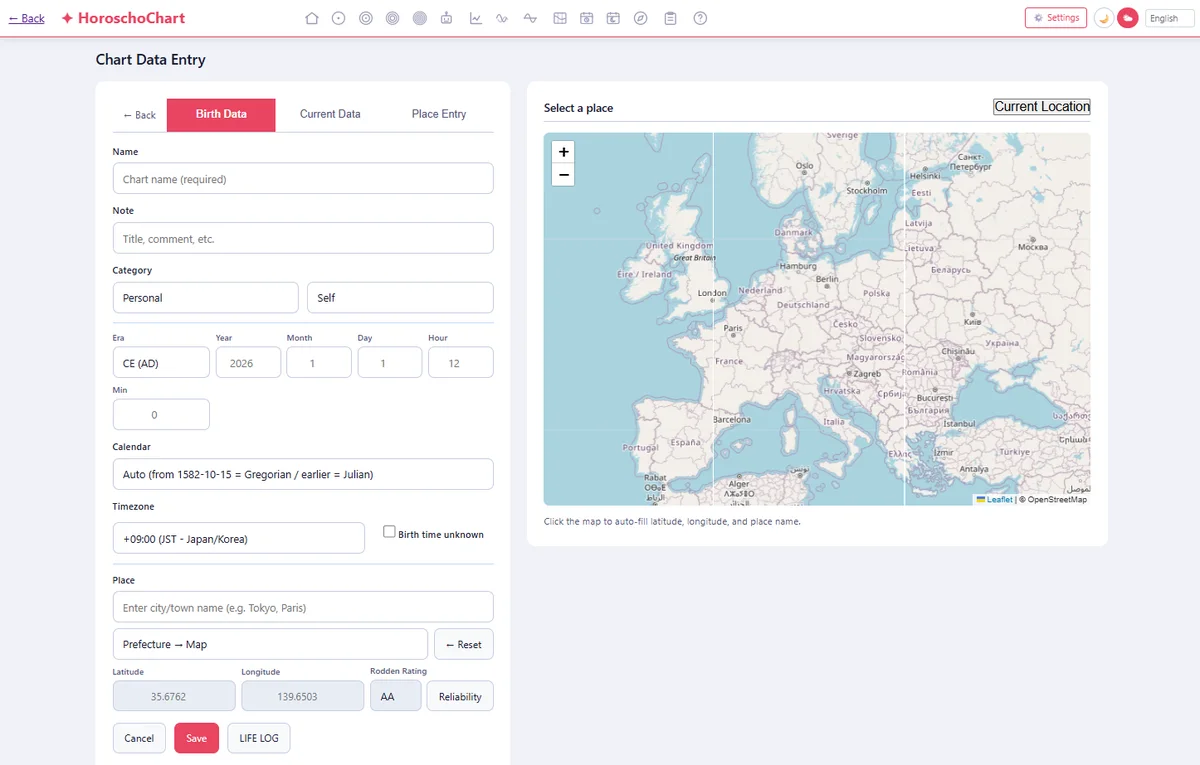Open the line graph icon

click(x=476, y=18)
